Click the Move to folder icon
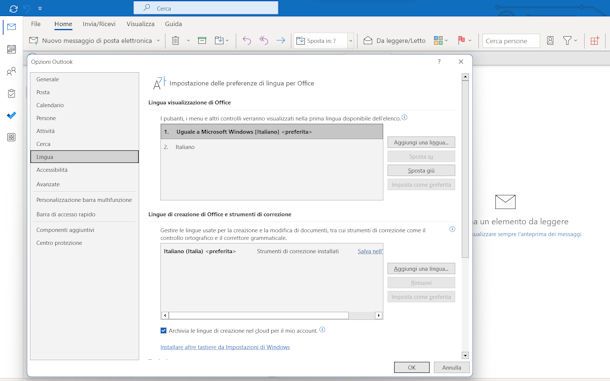The height and width of the screenshot is (381, 610). pyautogui.click(x=219, y=40)
